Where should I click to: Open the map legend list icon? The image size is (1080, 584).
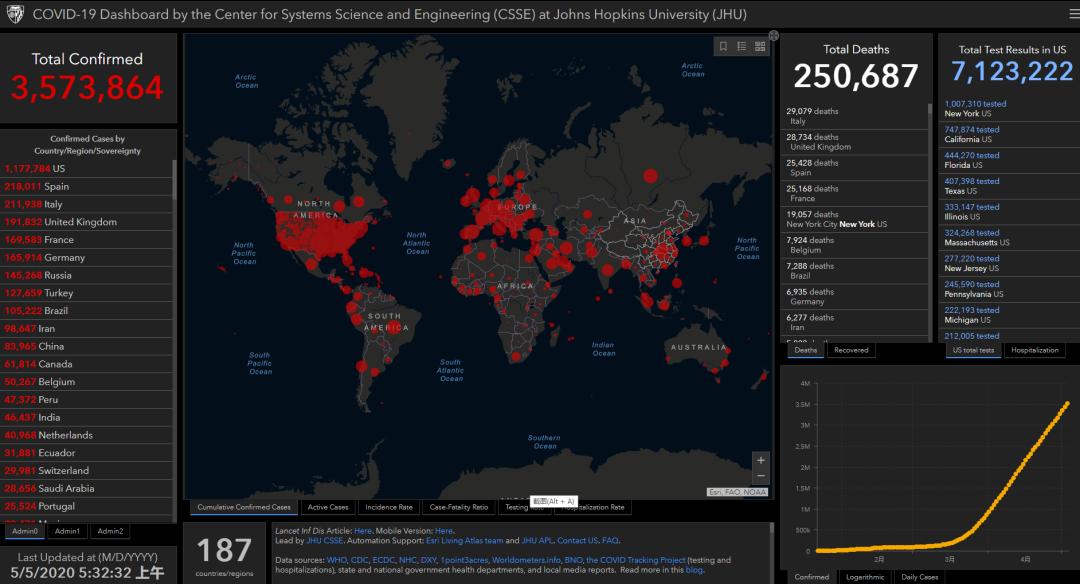point(741,46)
